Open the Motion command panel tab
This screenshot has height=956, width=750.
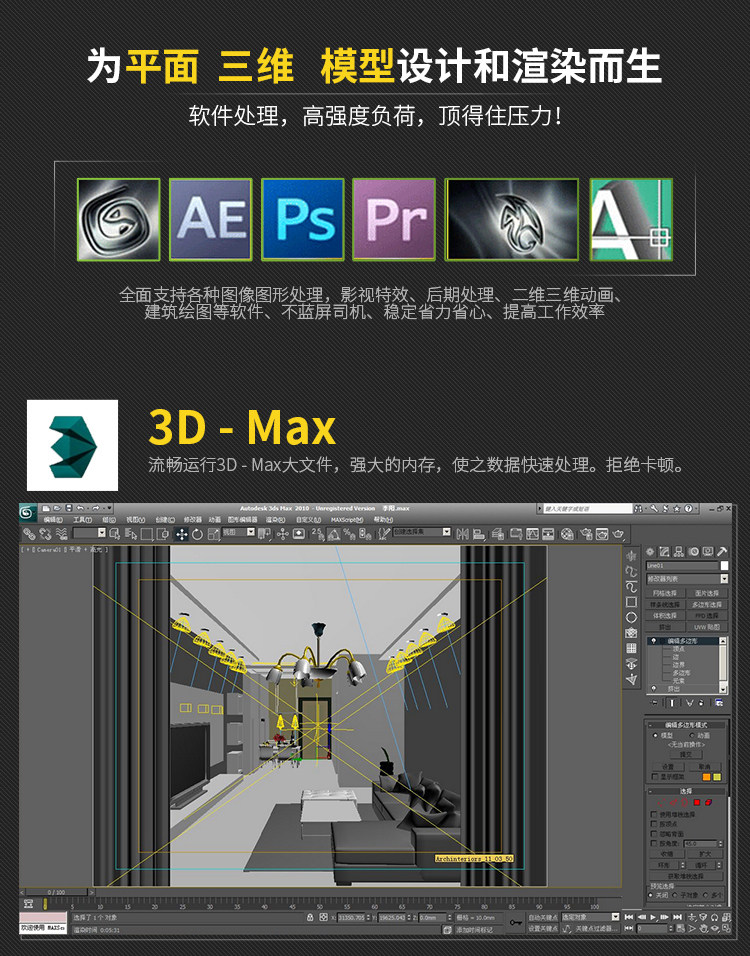coord(693,551)
